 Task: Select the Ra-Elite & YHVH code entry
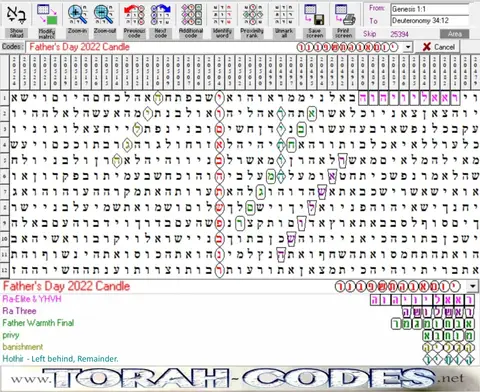pyautogui.click(x=32, y=299)
